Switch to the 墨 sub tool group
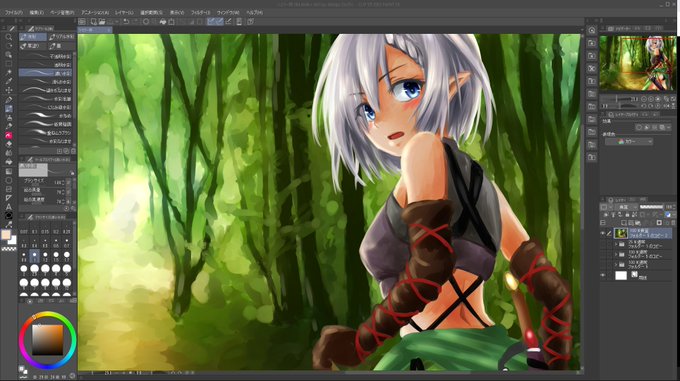 point(61,46)
